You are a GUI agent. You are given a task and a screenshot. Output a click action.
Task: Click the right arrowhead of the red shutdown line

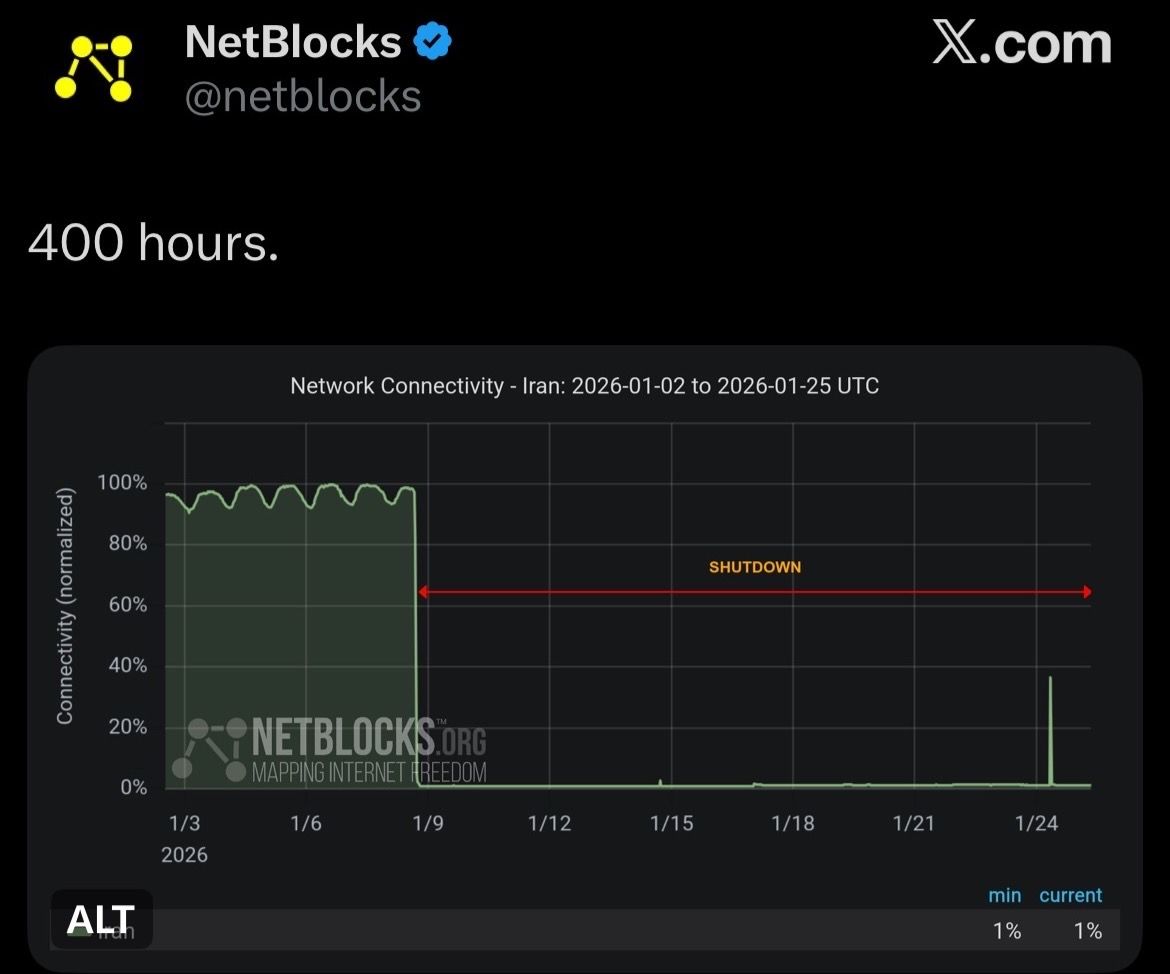pos(1086,592)
